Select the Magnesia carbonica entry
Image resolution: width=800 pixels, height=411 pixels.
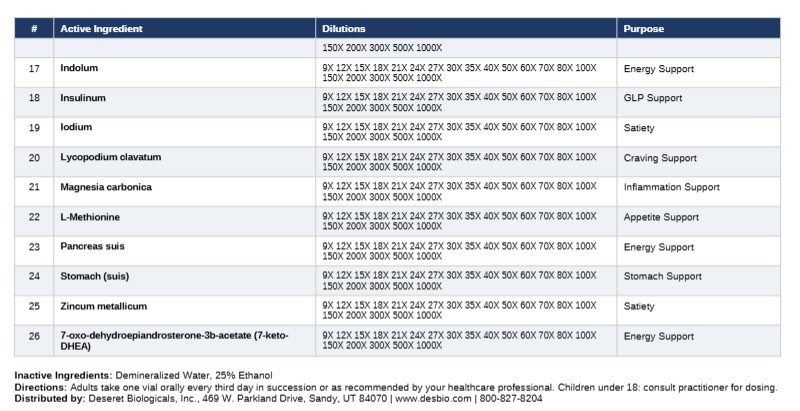click(x=108, y=187)
